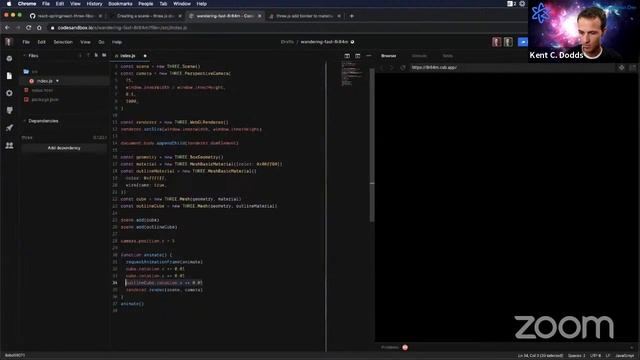Open the CodeSandbox File menu

[x=26, y=42]
